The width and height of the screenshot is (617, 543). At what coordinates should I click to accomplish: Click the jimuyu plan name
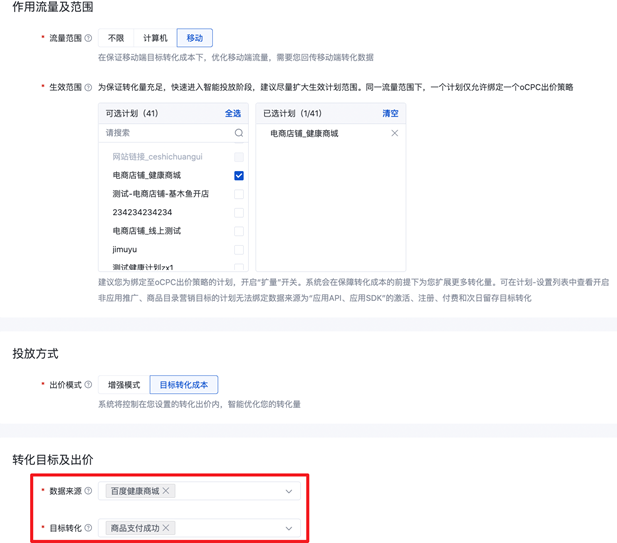125,249
